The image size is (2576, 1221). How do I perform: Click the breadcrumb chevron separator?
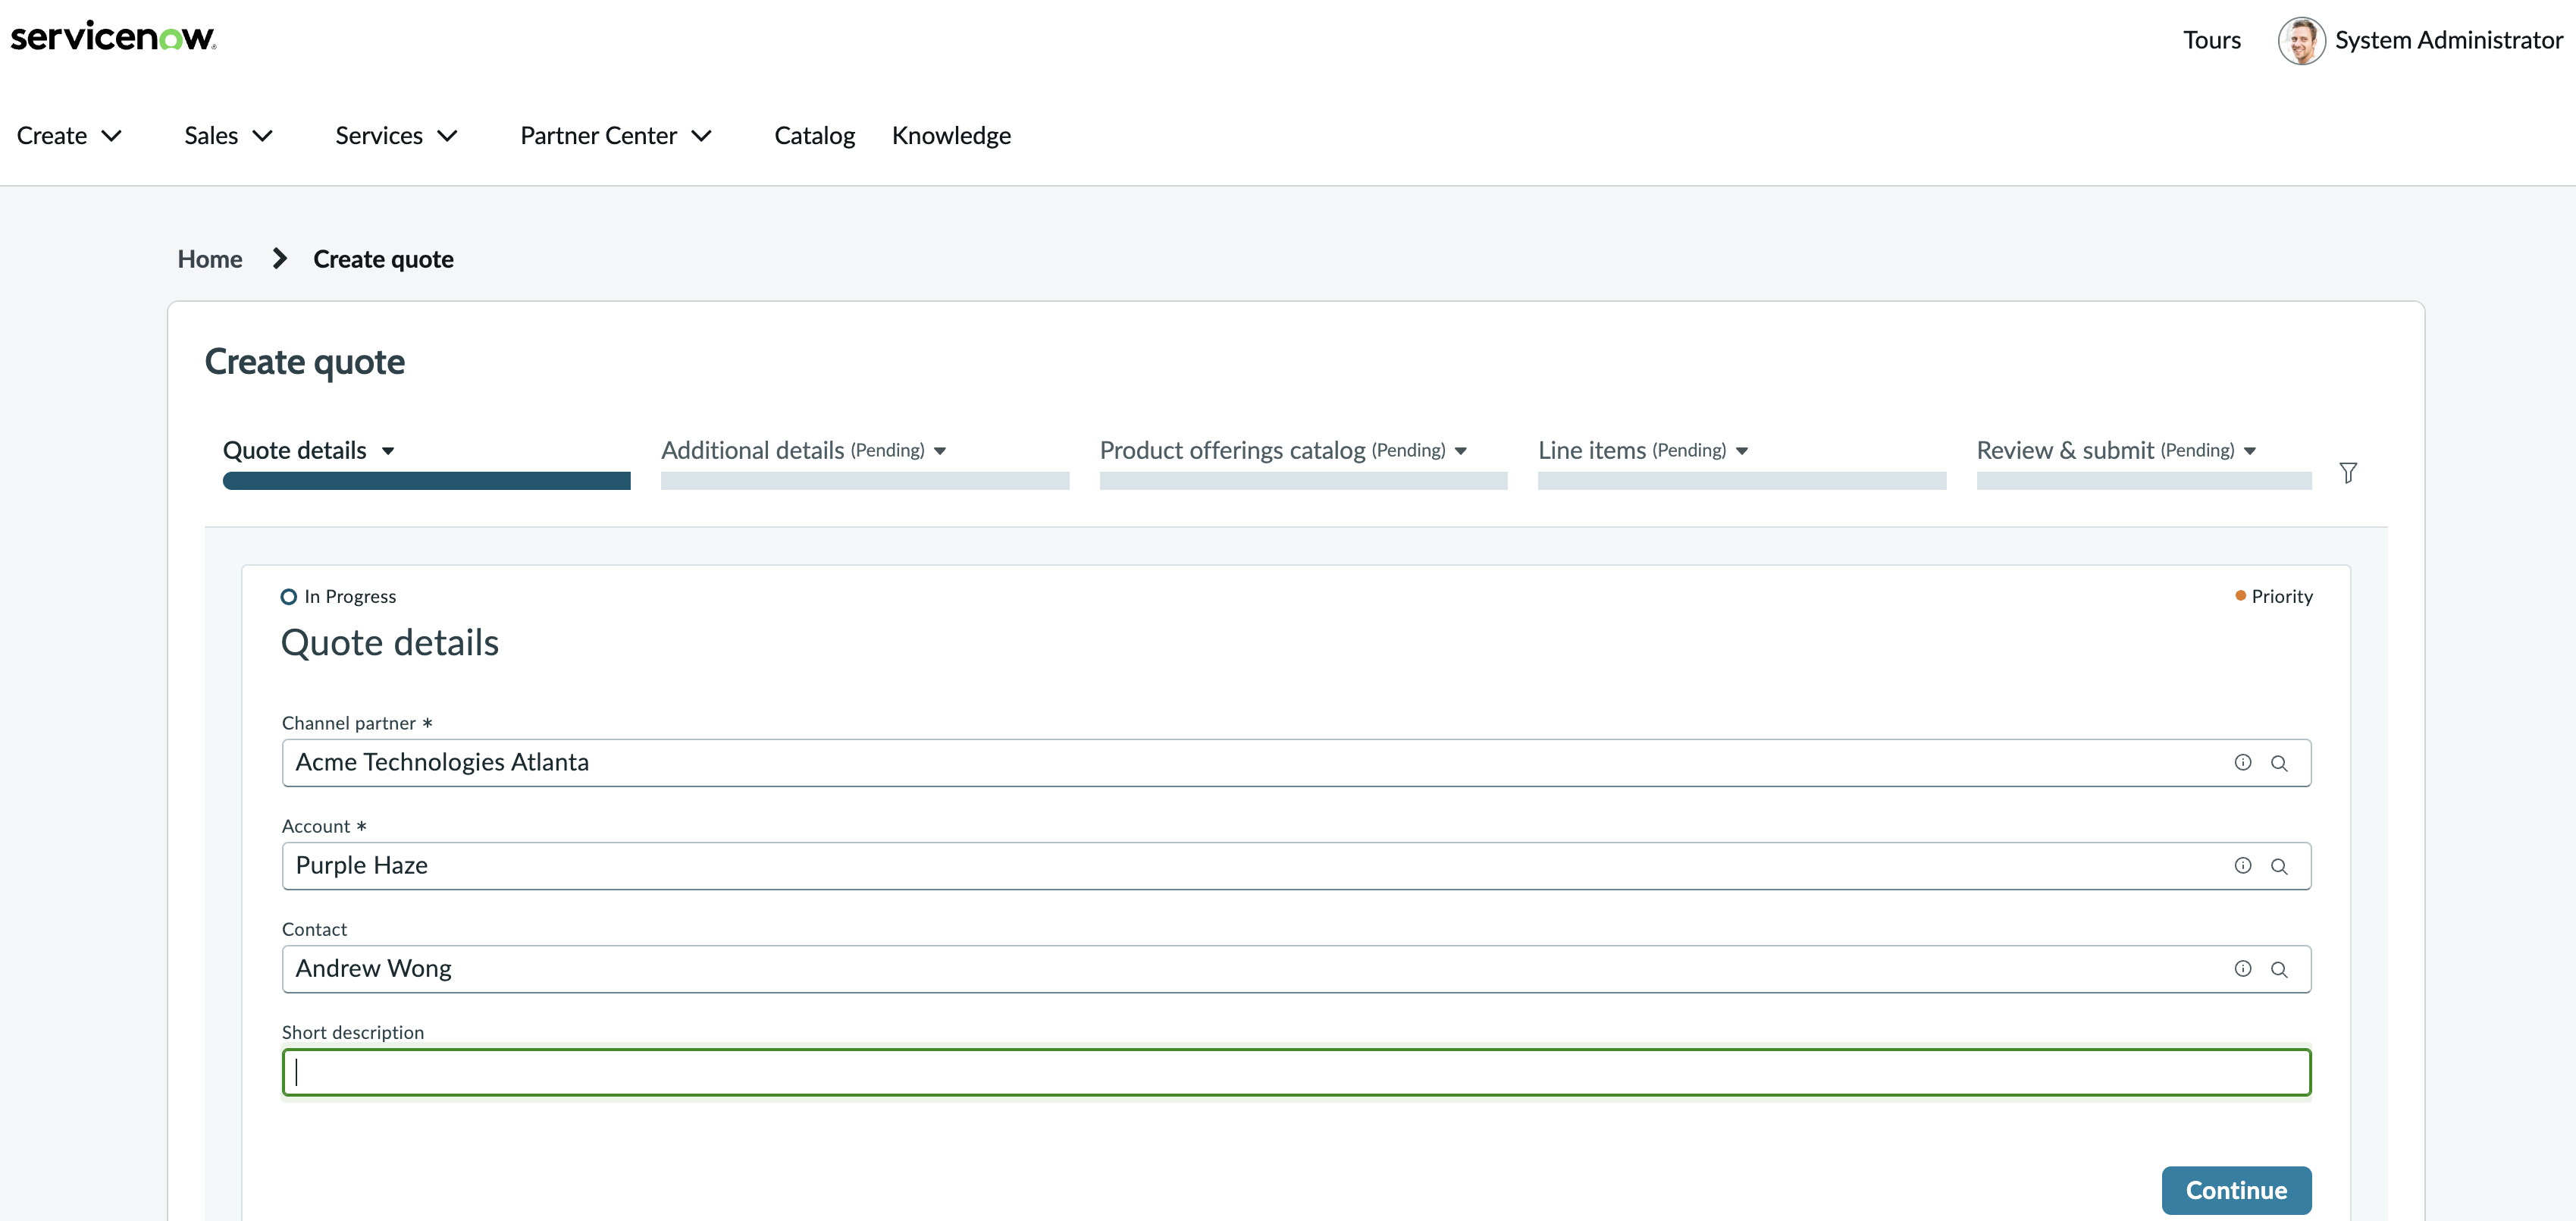[280, 259]
